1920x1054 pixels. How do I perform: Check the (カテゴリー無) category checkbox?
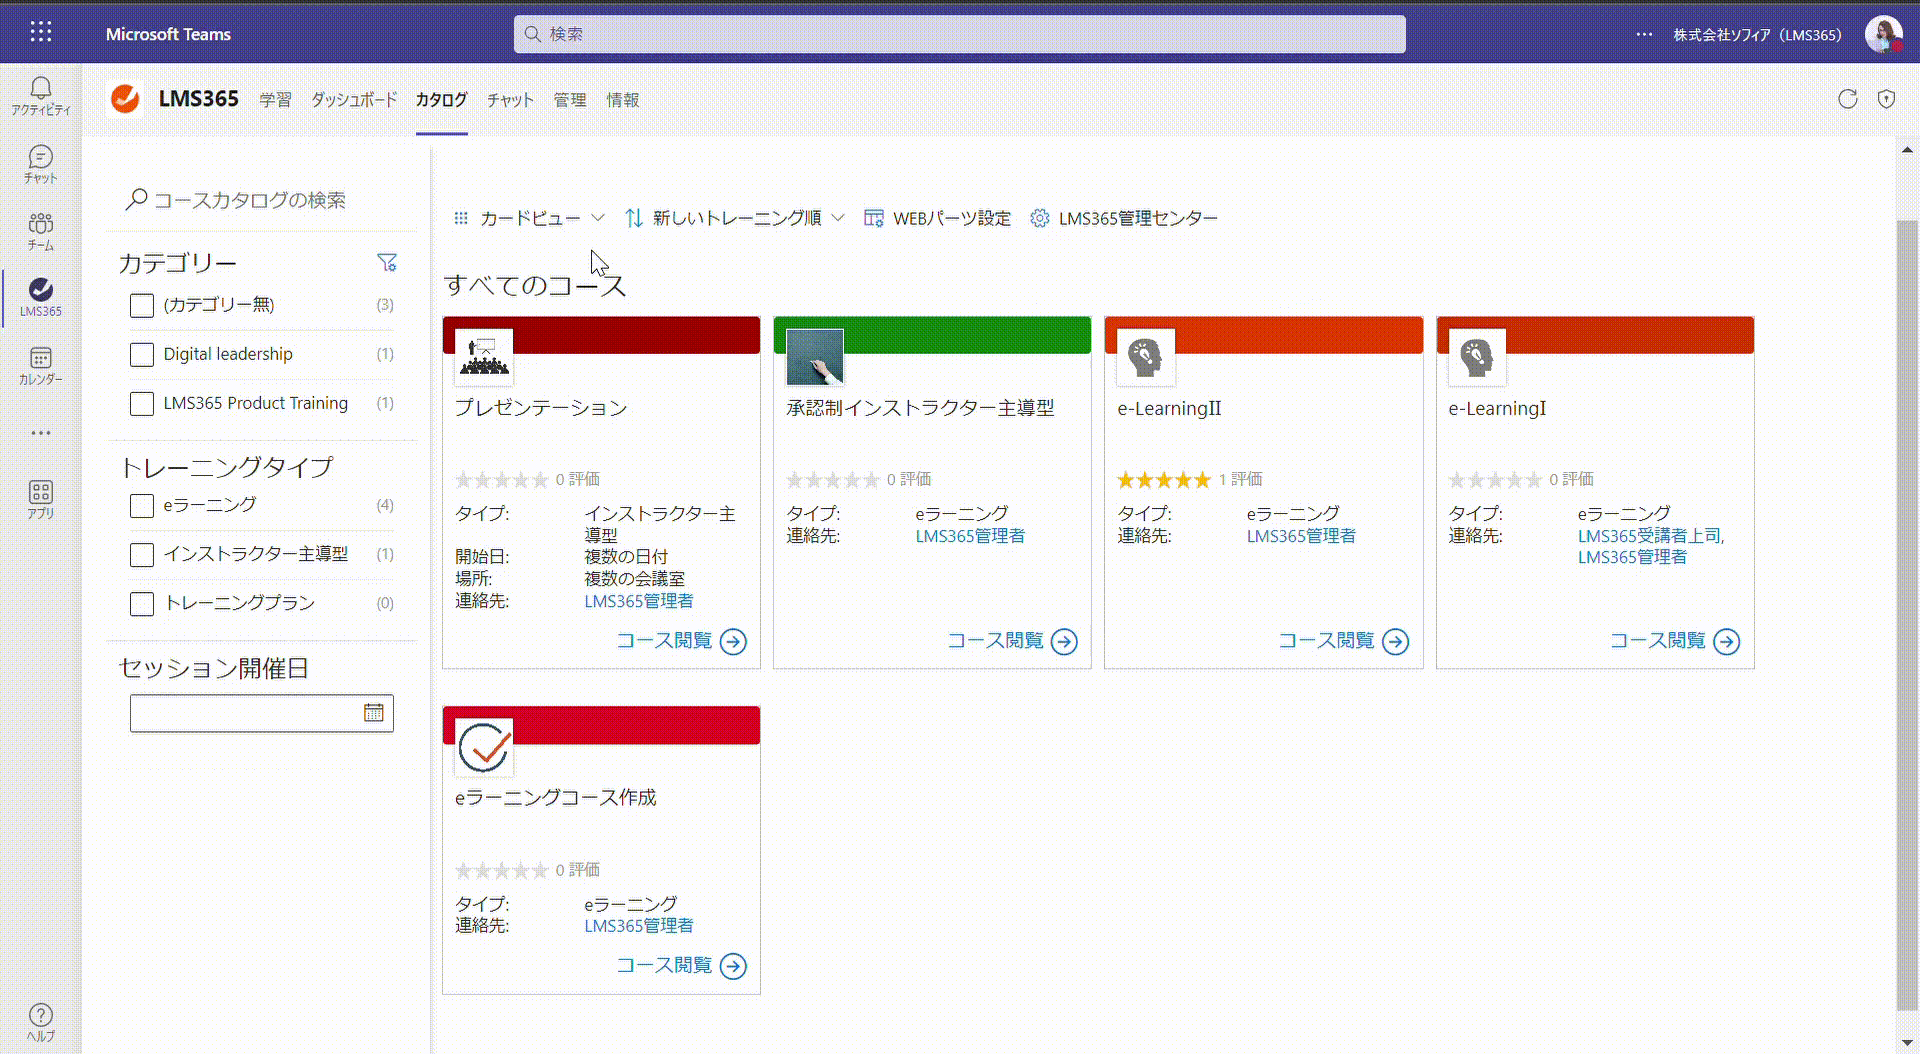coord(142,305)
